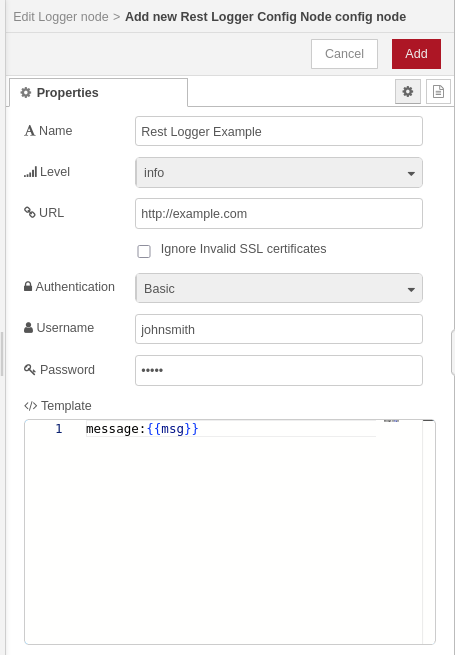Click line number 1 in the template gutter
Viewport: 455px width, 655px height.
point(59,429)
